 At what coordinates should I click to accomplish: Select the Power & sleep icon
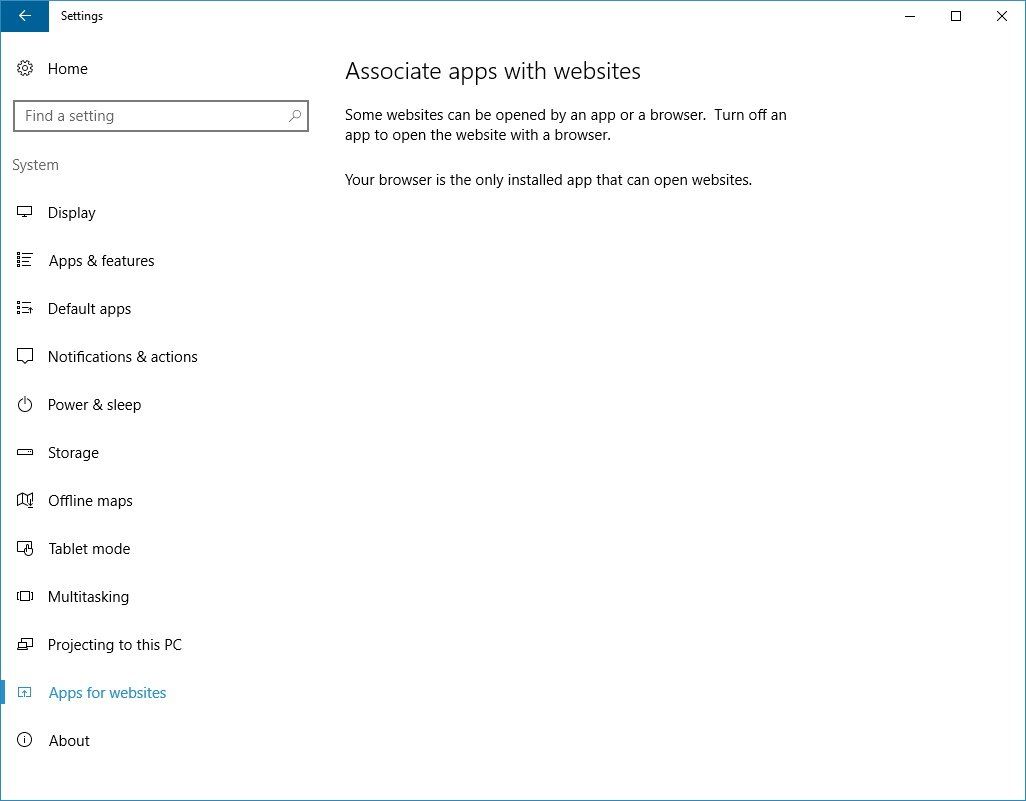[x=25, y=404]
